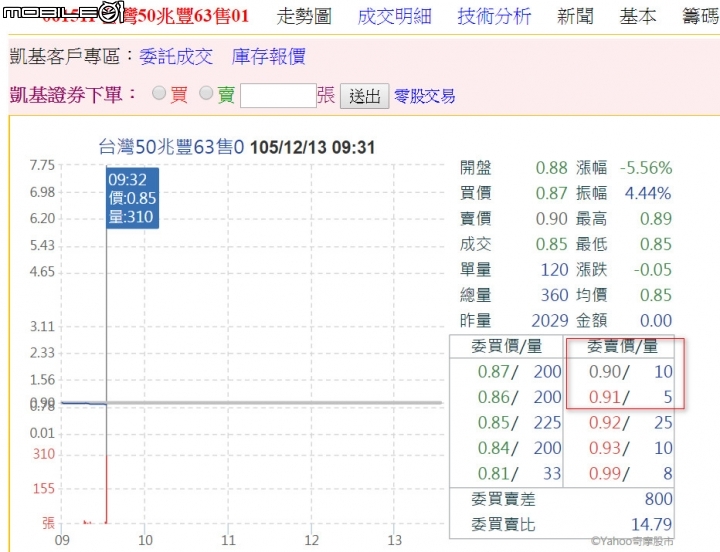720x552 pixels.
Task: Click bid row 0.81/ 33
Action: point(519,473)
